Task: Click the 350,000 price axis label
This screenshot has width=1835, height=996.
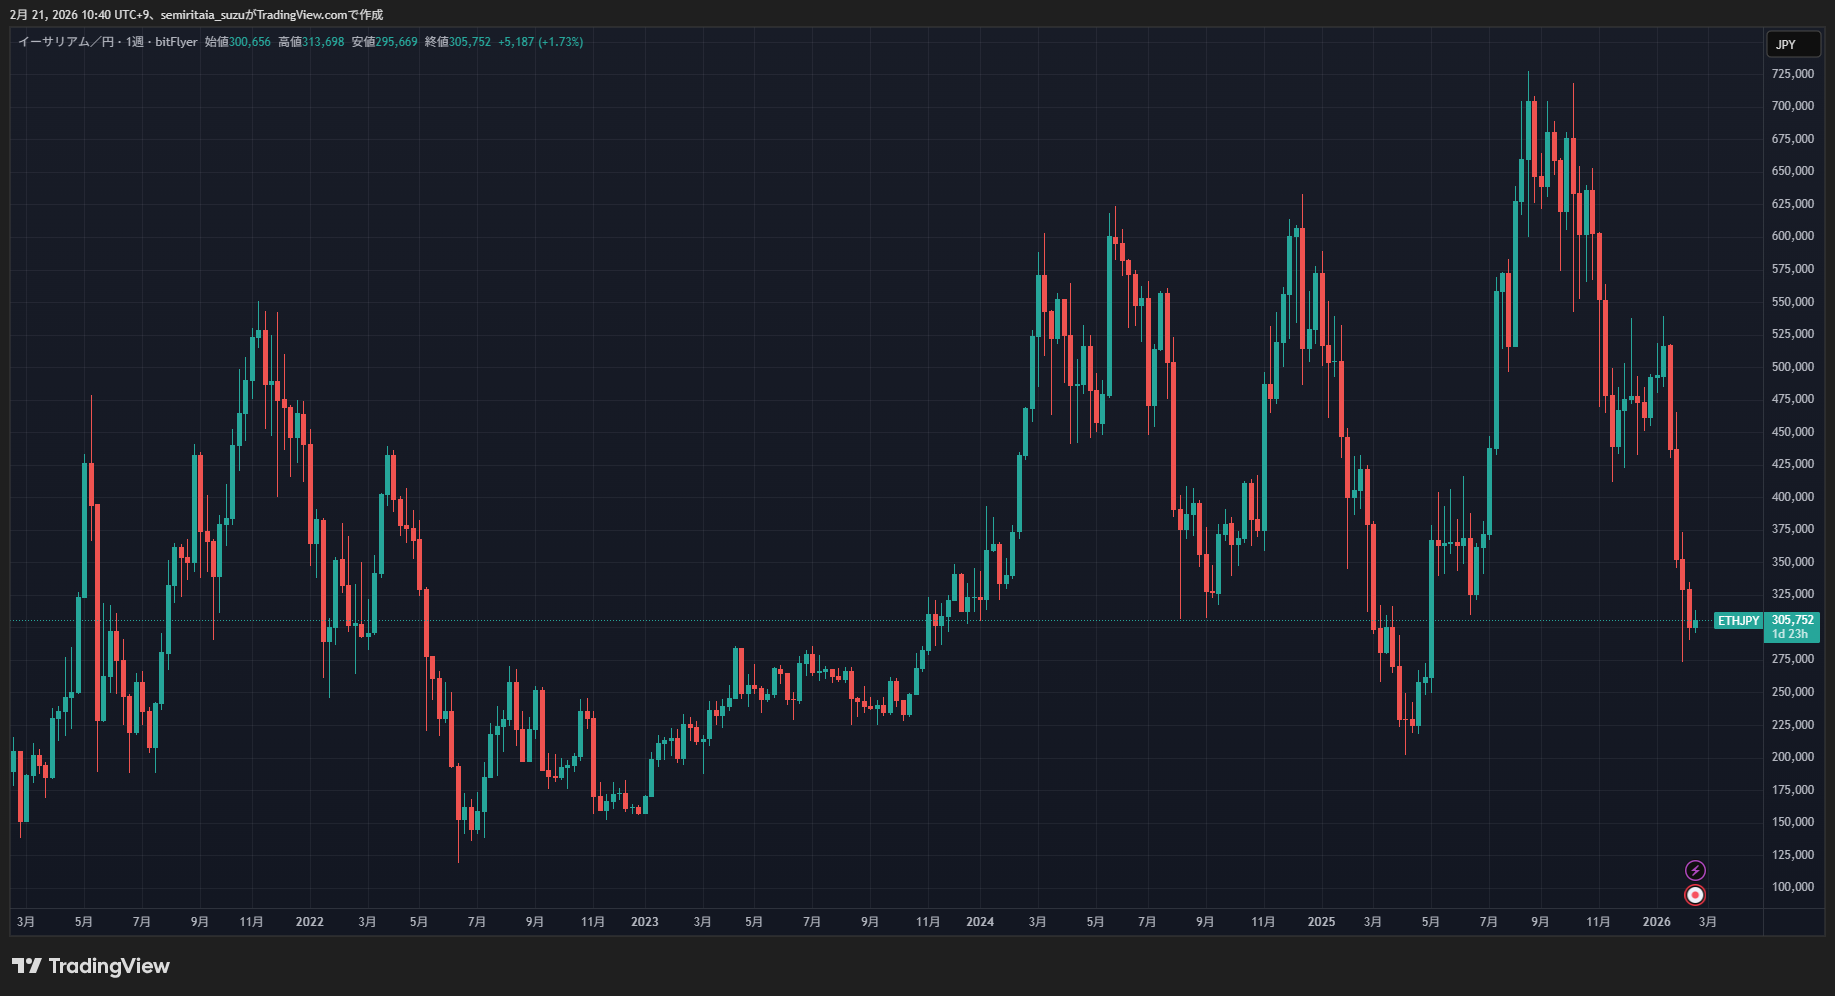Action: coord(1793,562)
